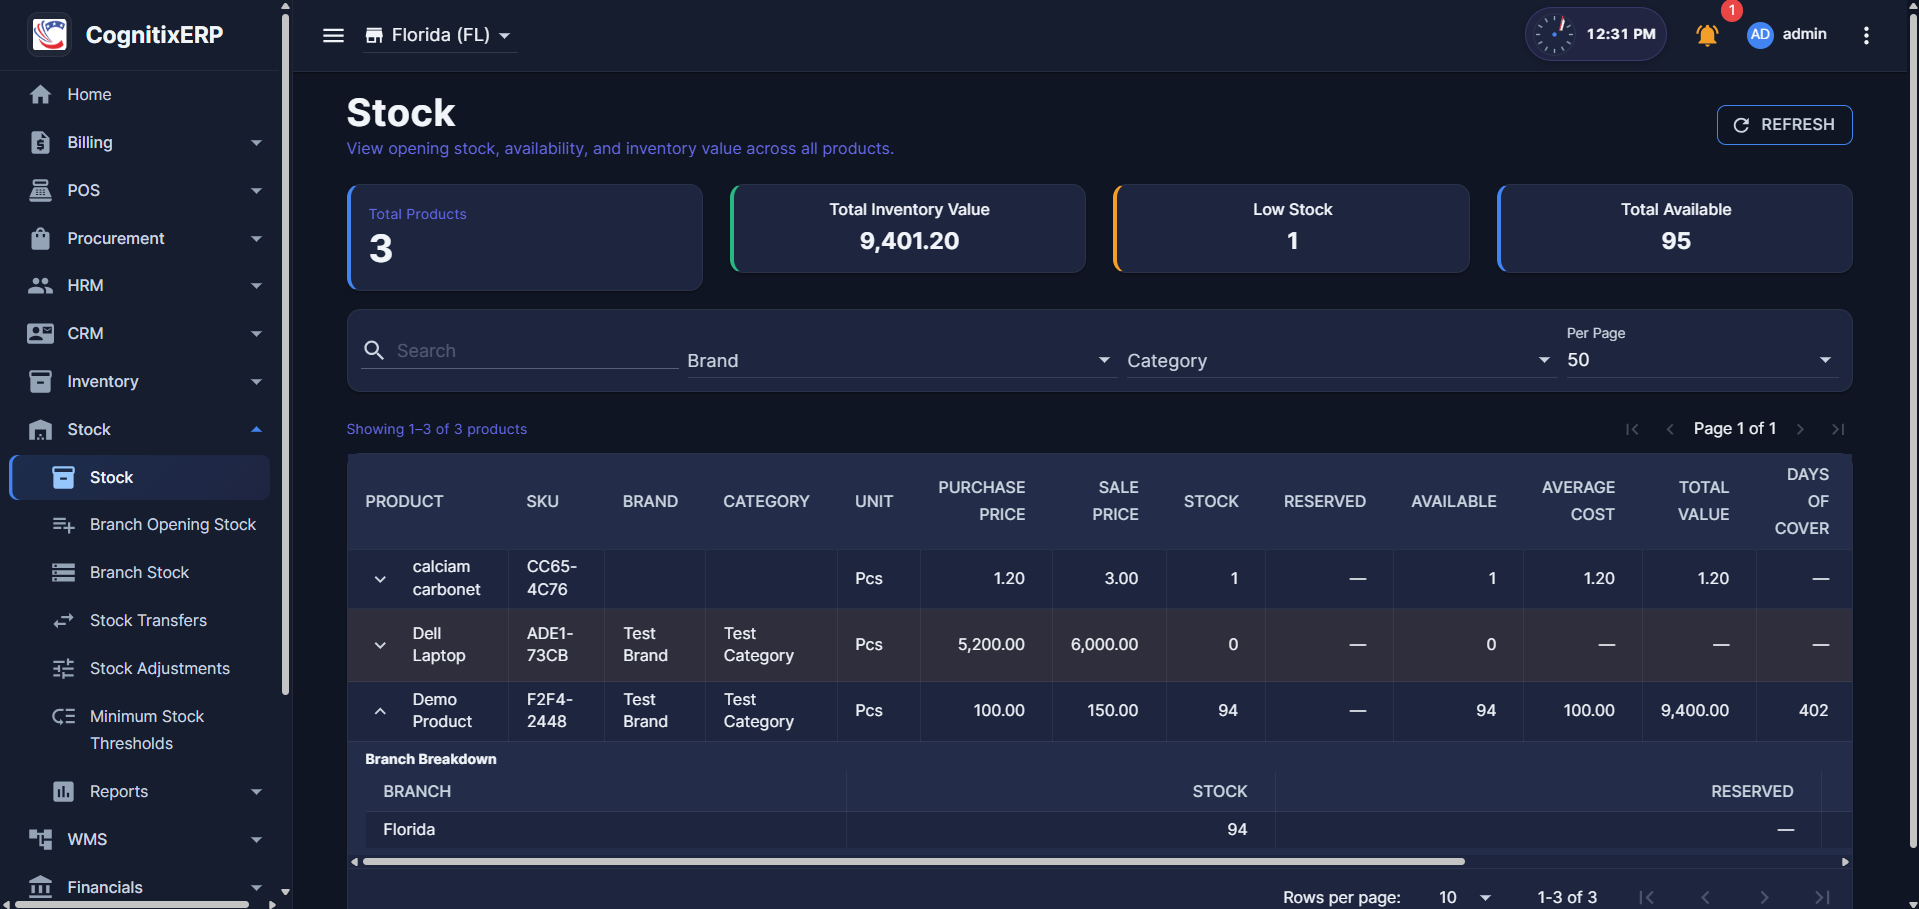The image size is (1919, 909).
Task: Click the Showing 1–3 of 3 products text
Action: 436,429
